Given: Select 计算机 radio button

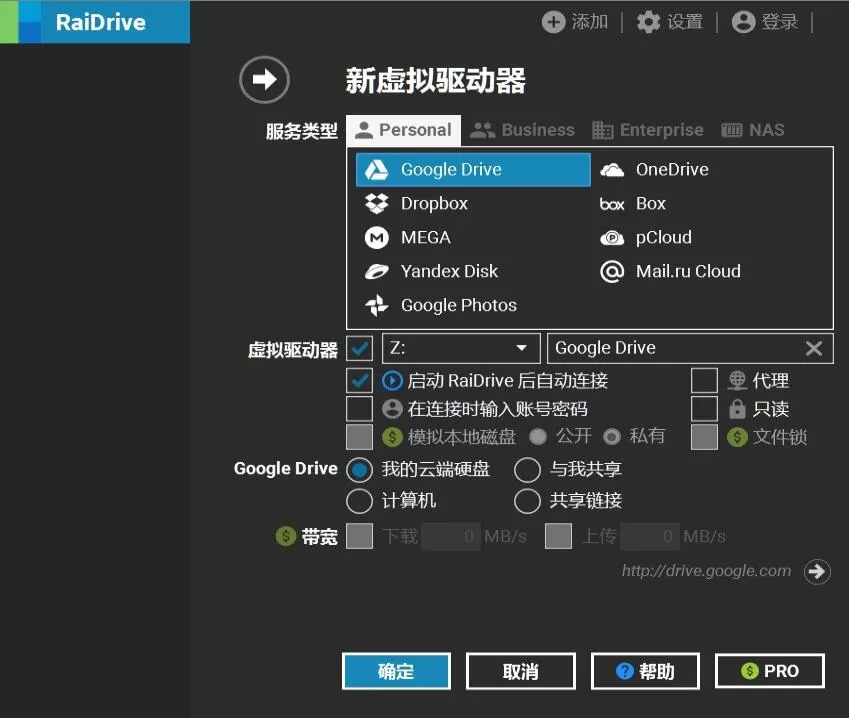Looking at the screenshot, I should point(360,501).
